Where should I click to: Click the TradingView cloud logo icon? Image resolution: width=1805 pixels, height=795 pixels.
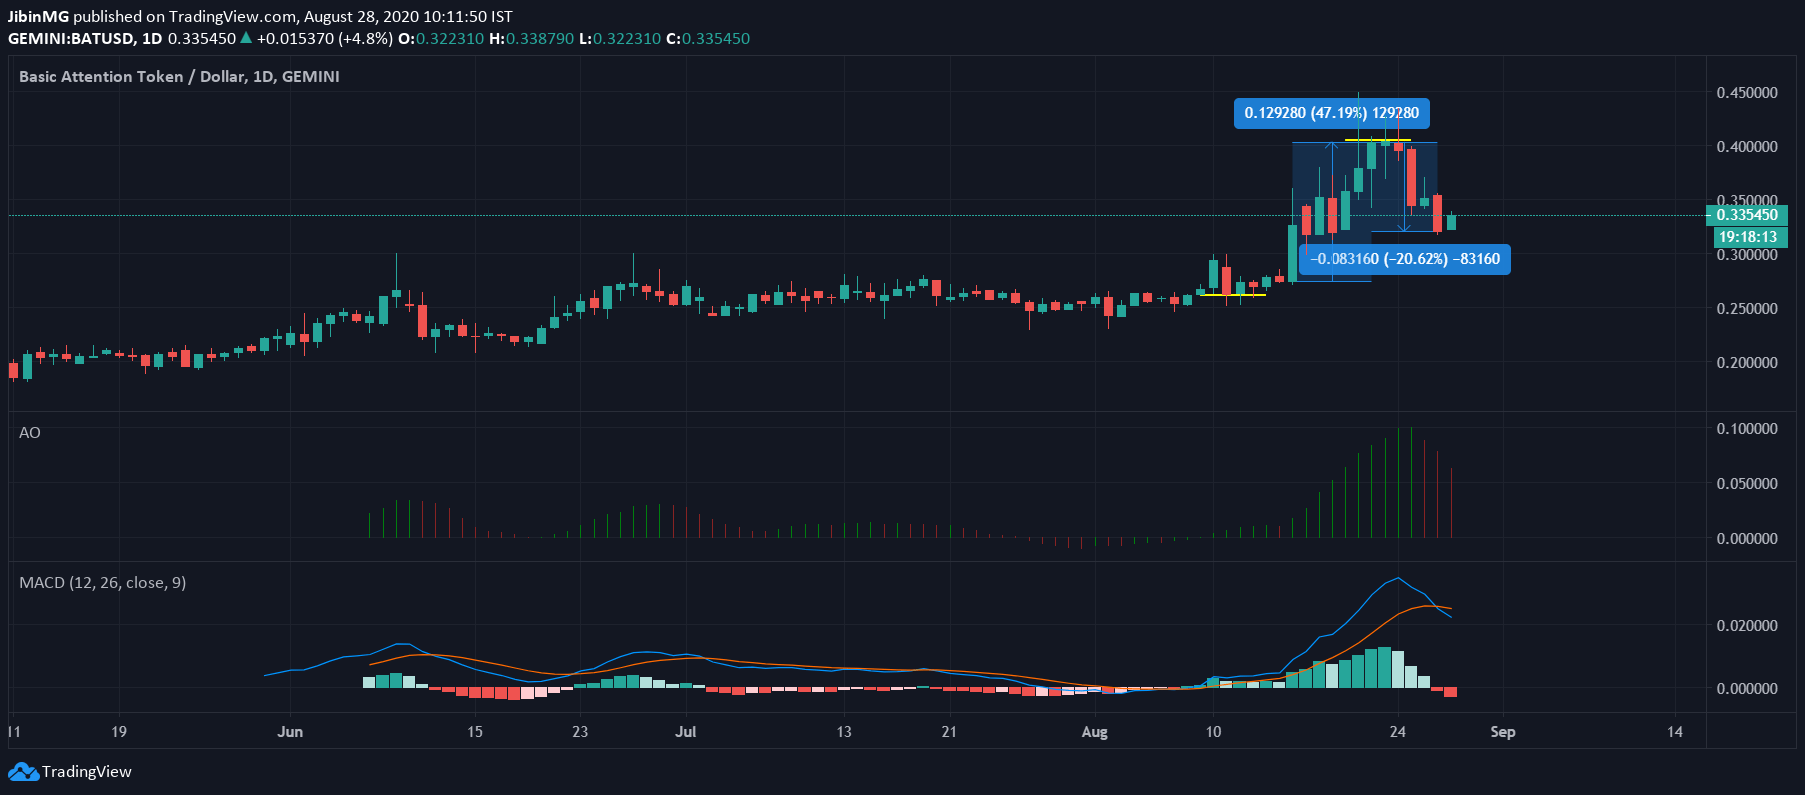click(22, 772)
